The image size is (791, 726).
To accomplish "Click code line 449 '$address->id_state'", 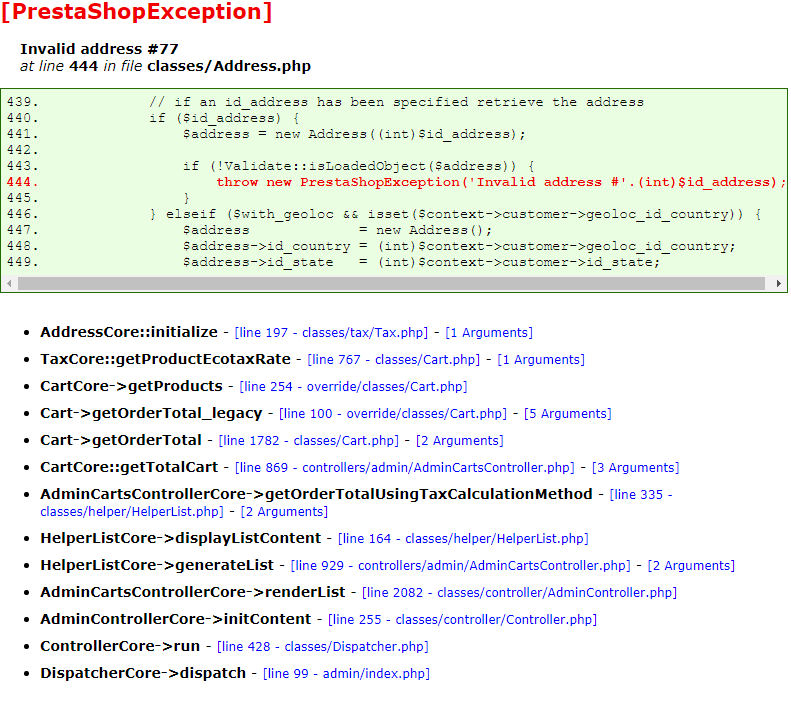I will point(421,262).
